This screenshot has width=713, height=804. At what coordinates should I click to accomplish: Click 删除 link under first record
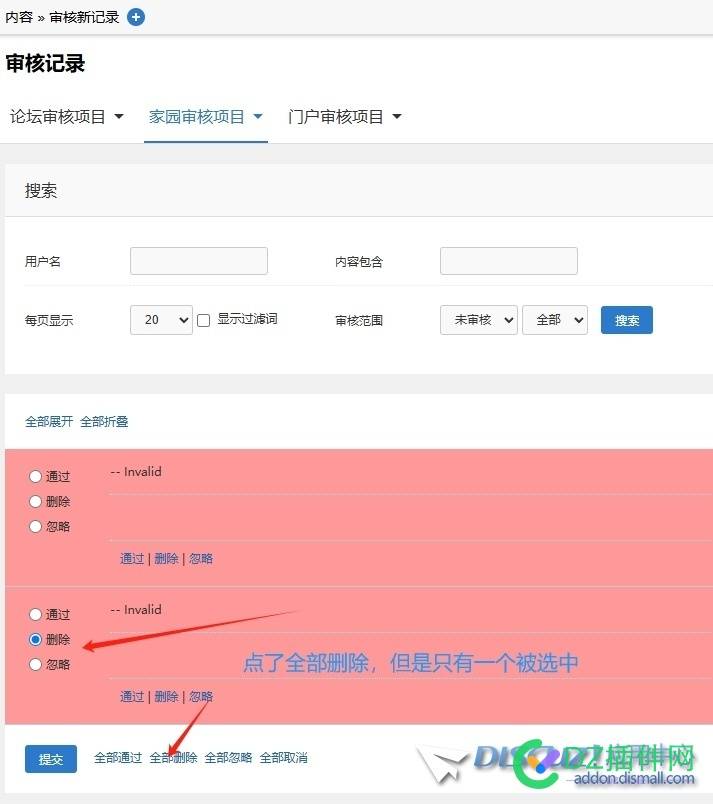(x=166, y=558)
